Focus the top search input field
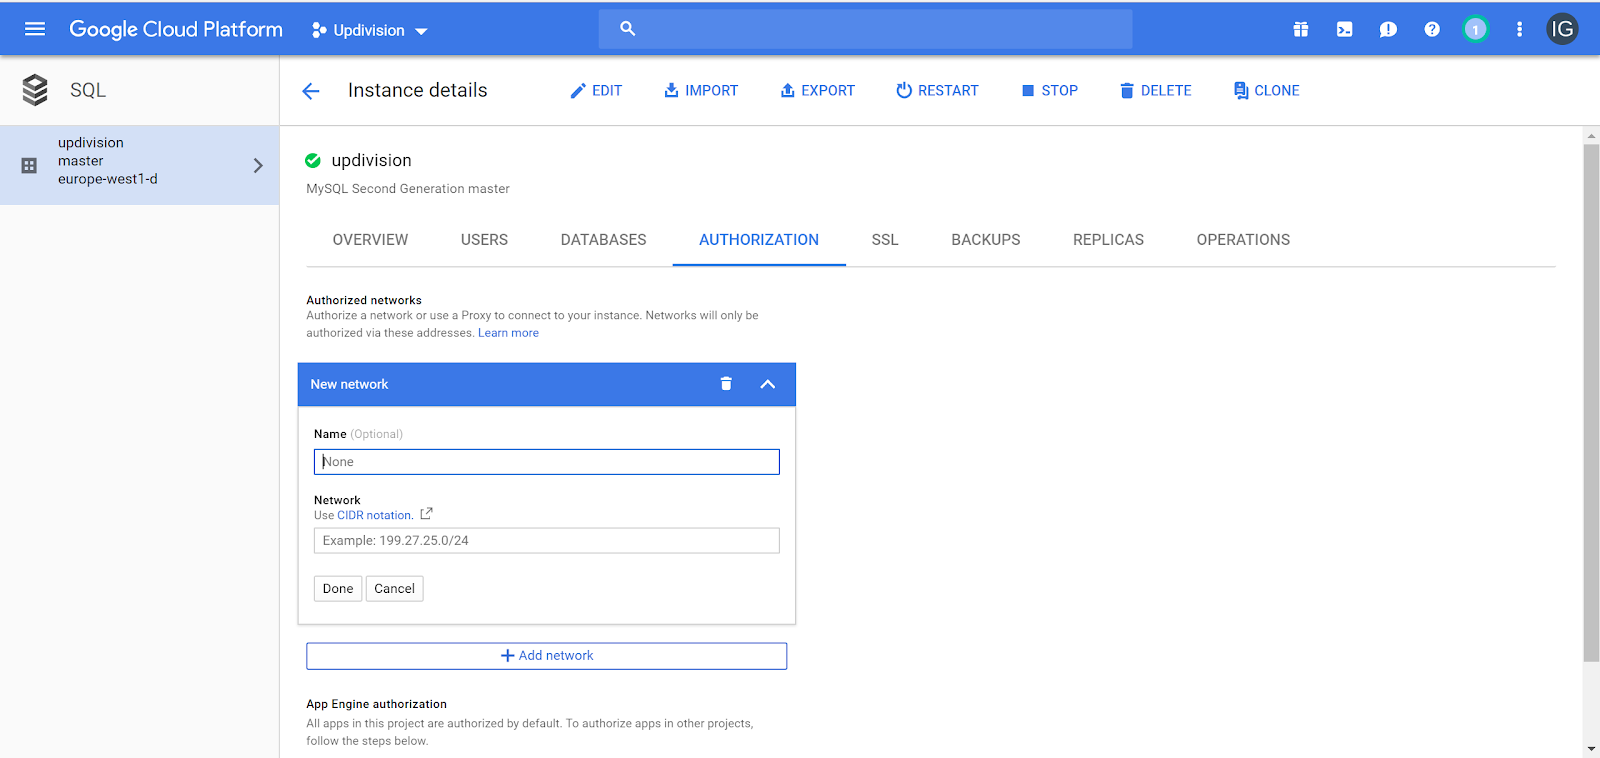This screenshot has width=1600, height=758. (x=865, y=29)
